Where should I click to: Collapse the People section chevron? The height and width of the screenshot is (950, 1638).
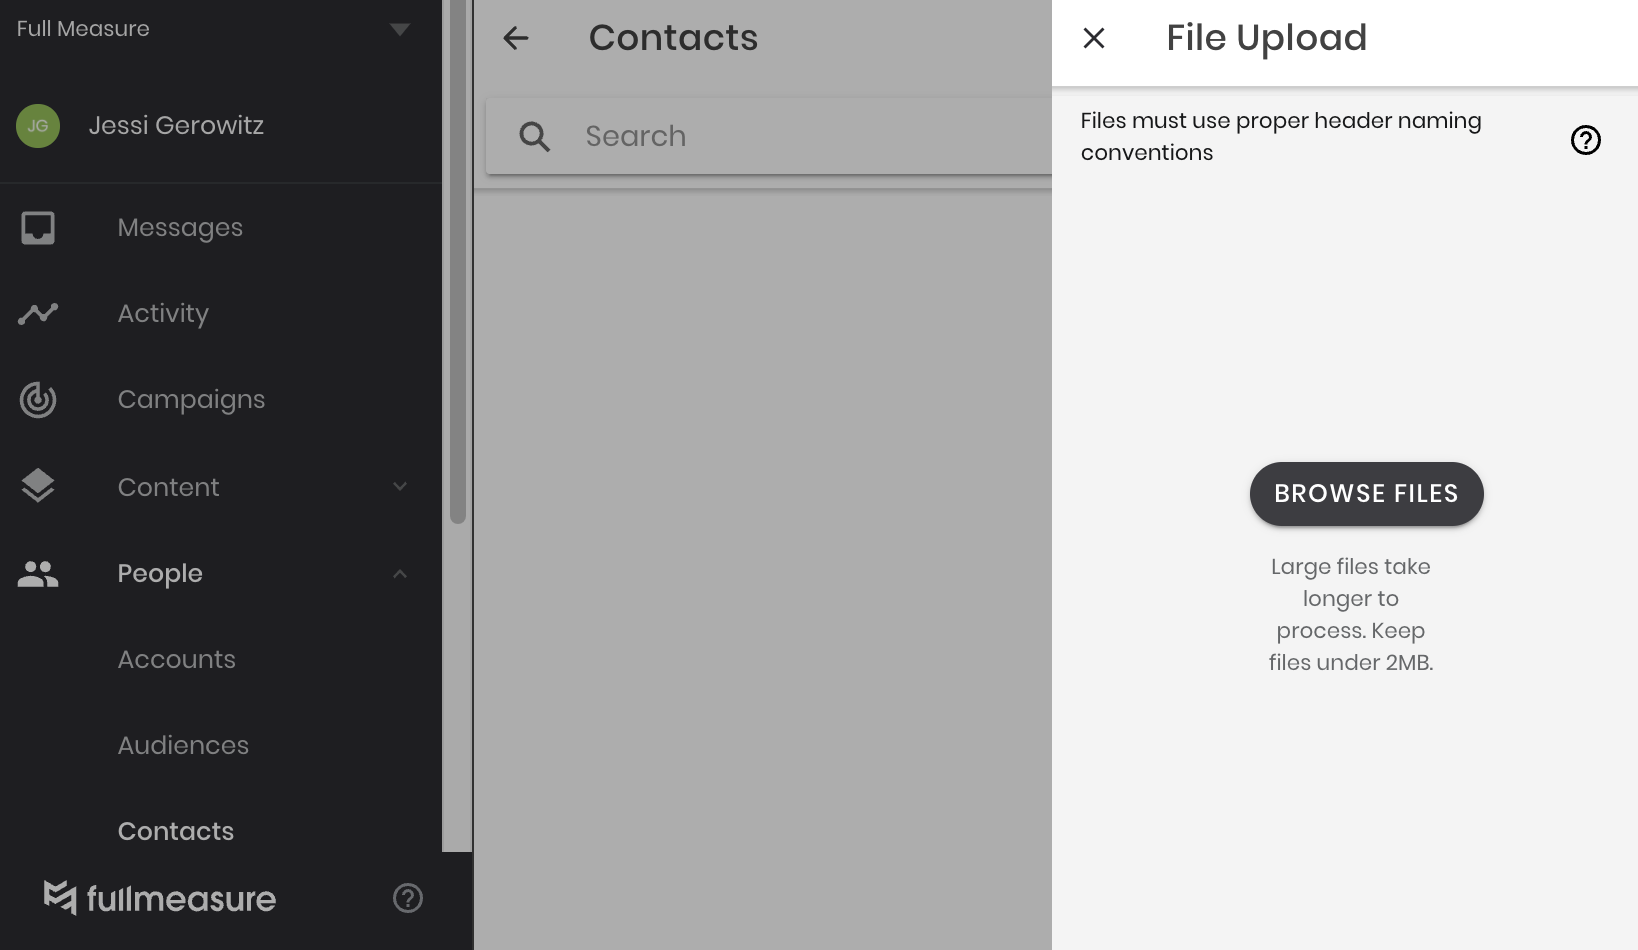400,574
